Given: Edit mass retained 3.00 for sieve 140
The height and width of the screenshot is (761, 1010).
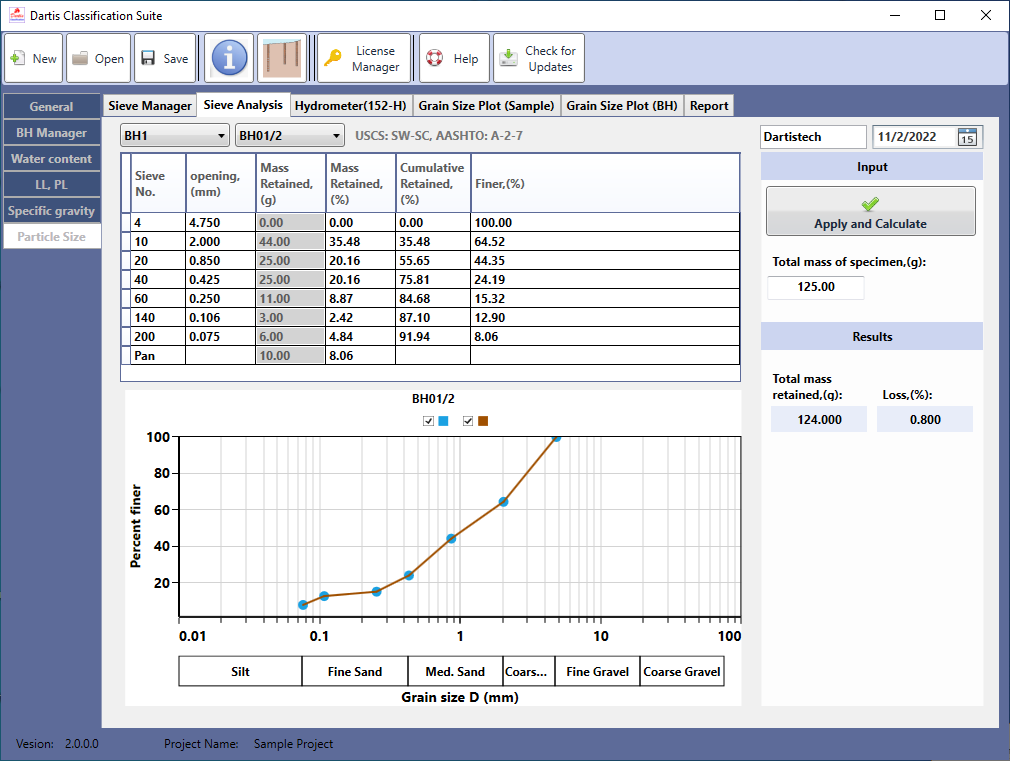Looking at the screenshot, I should [291, 318].
